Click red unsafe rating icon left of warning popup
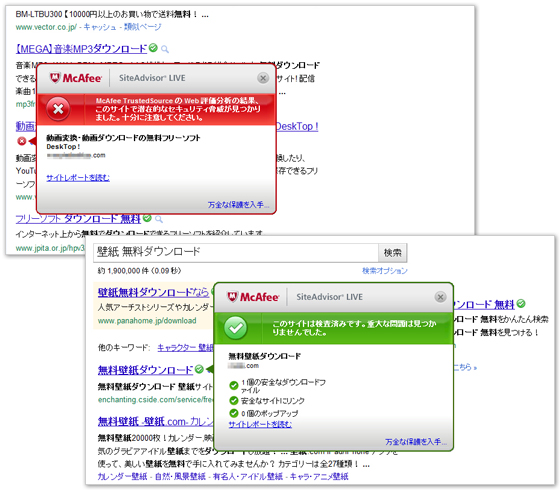560x490 pixels. pyautogui.click(x=22, y=141)
